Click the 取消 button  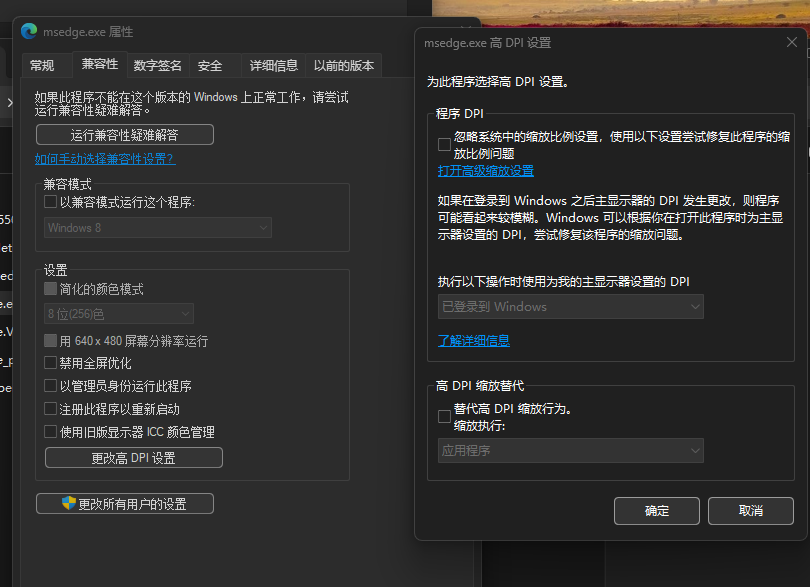(x=751, y=511)
